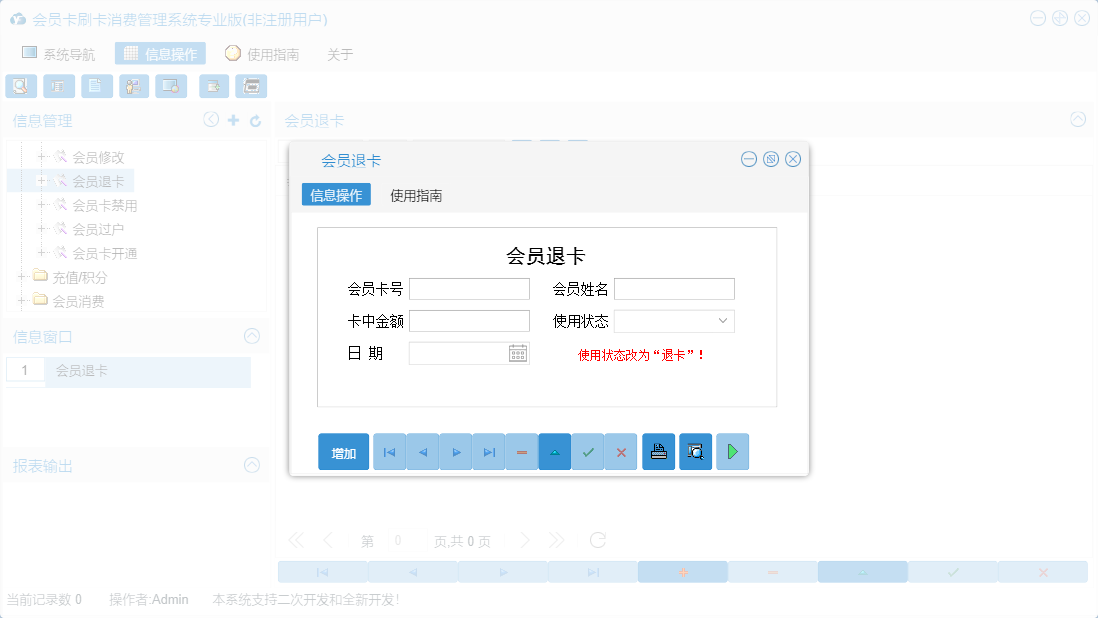Click the last record navigation arrow

[488, 451]
